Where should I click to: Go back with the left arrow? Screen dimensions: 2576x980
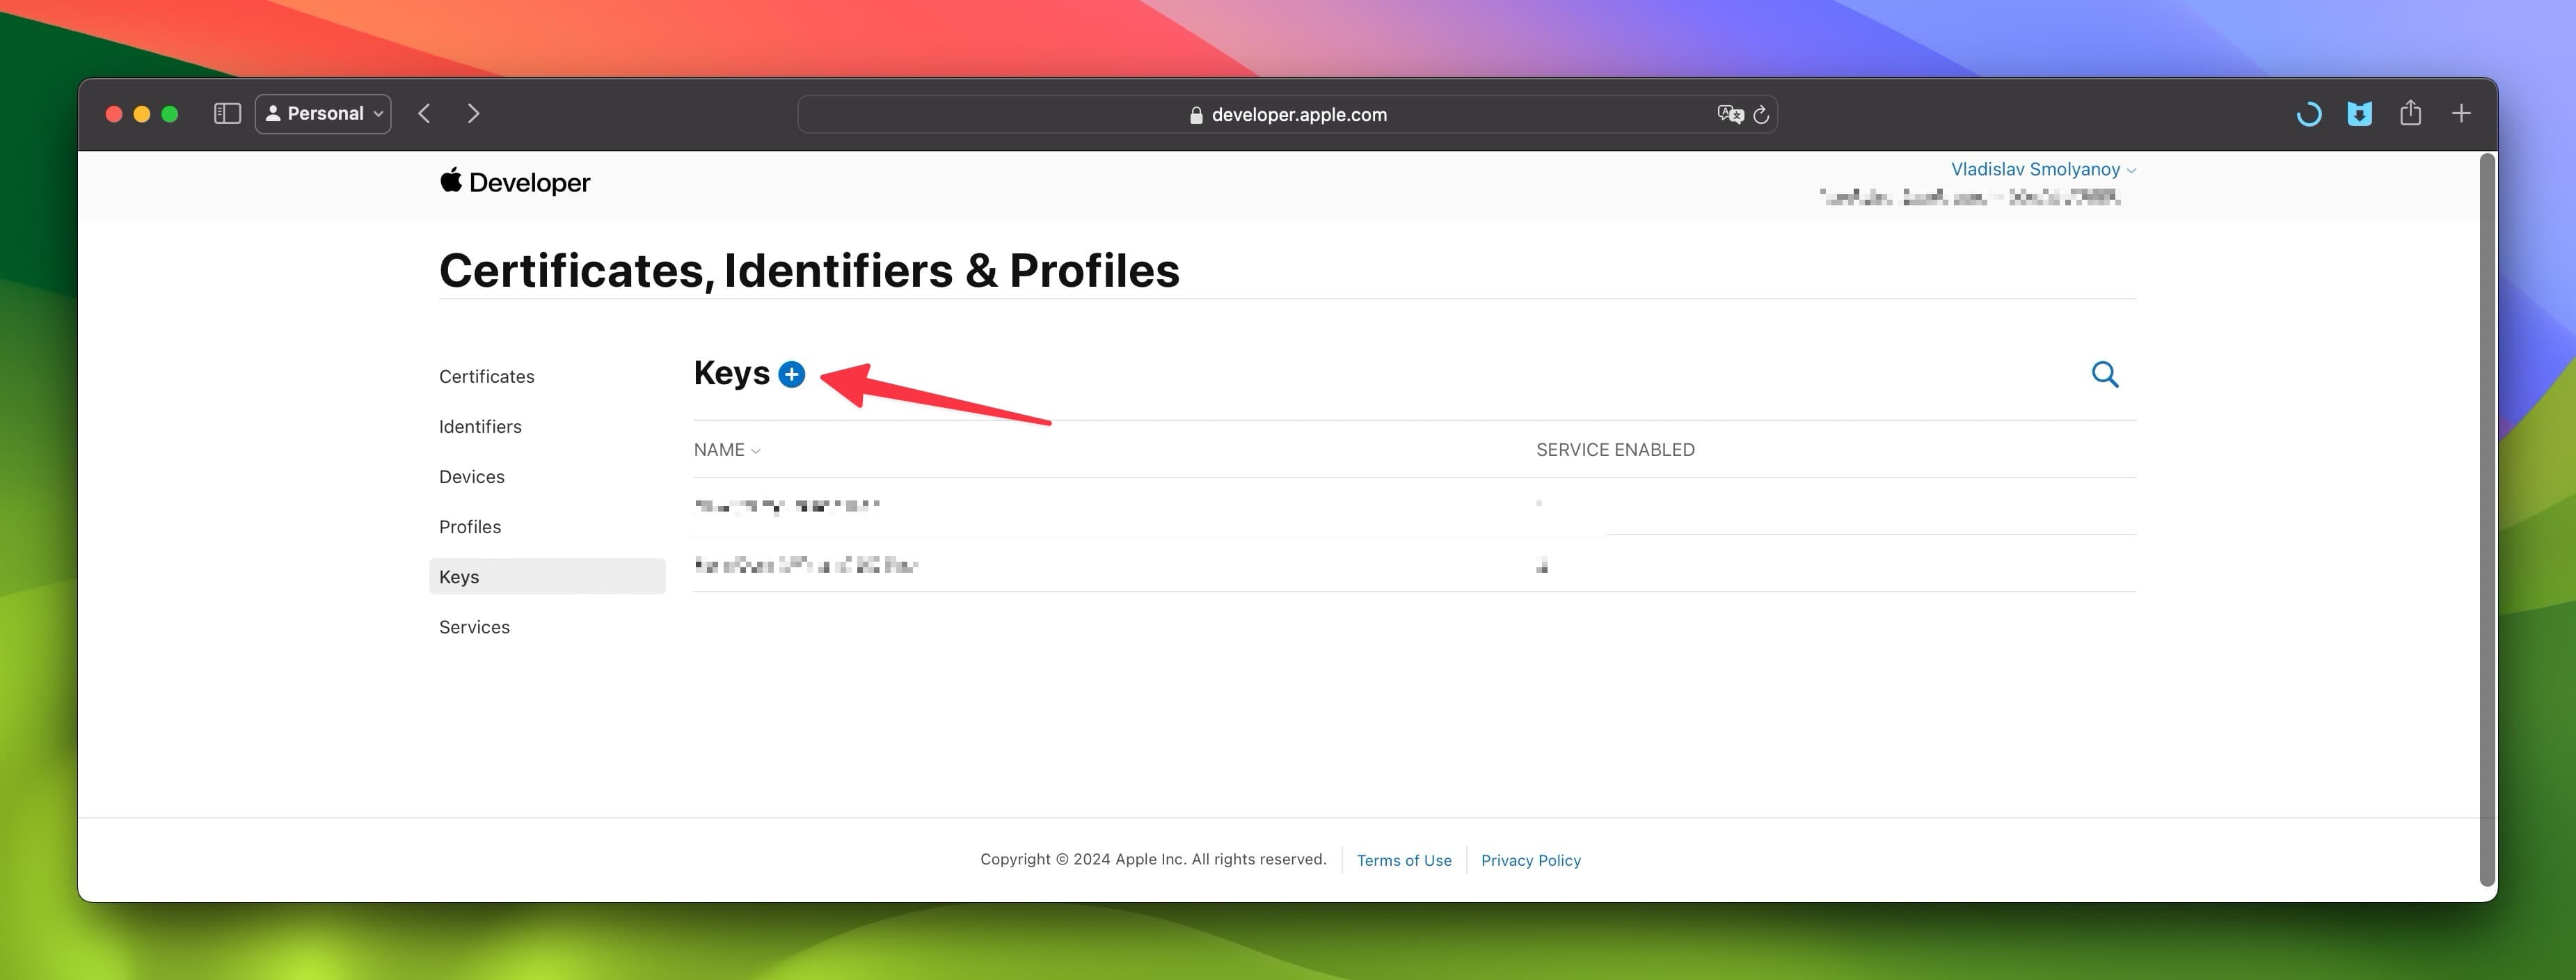tap(424, 114)
